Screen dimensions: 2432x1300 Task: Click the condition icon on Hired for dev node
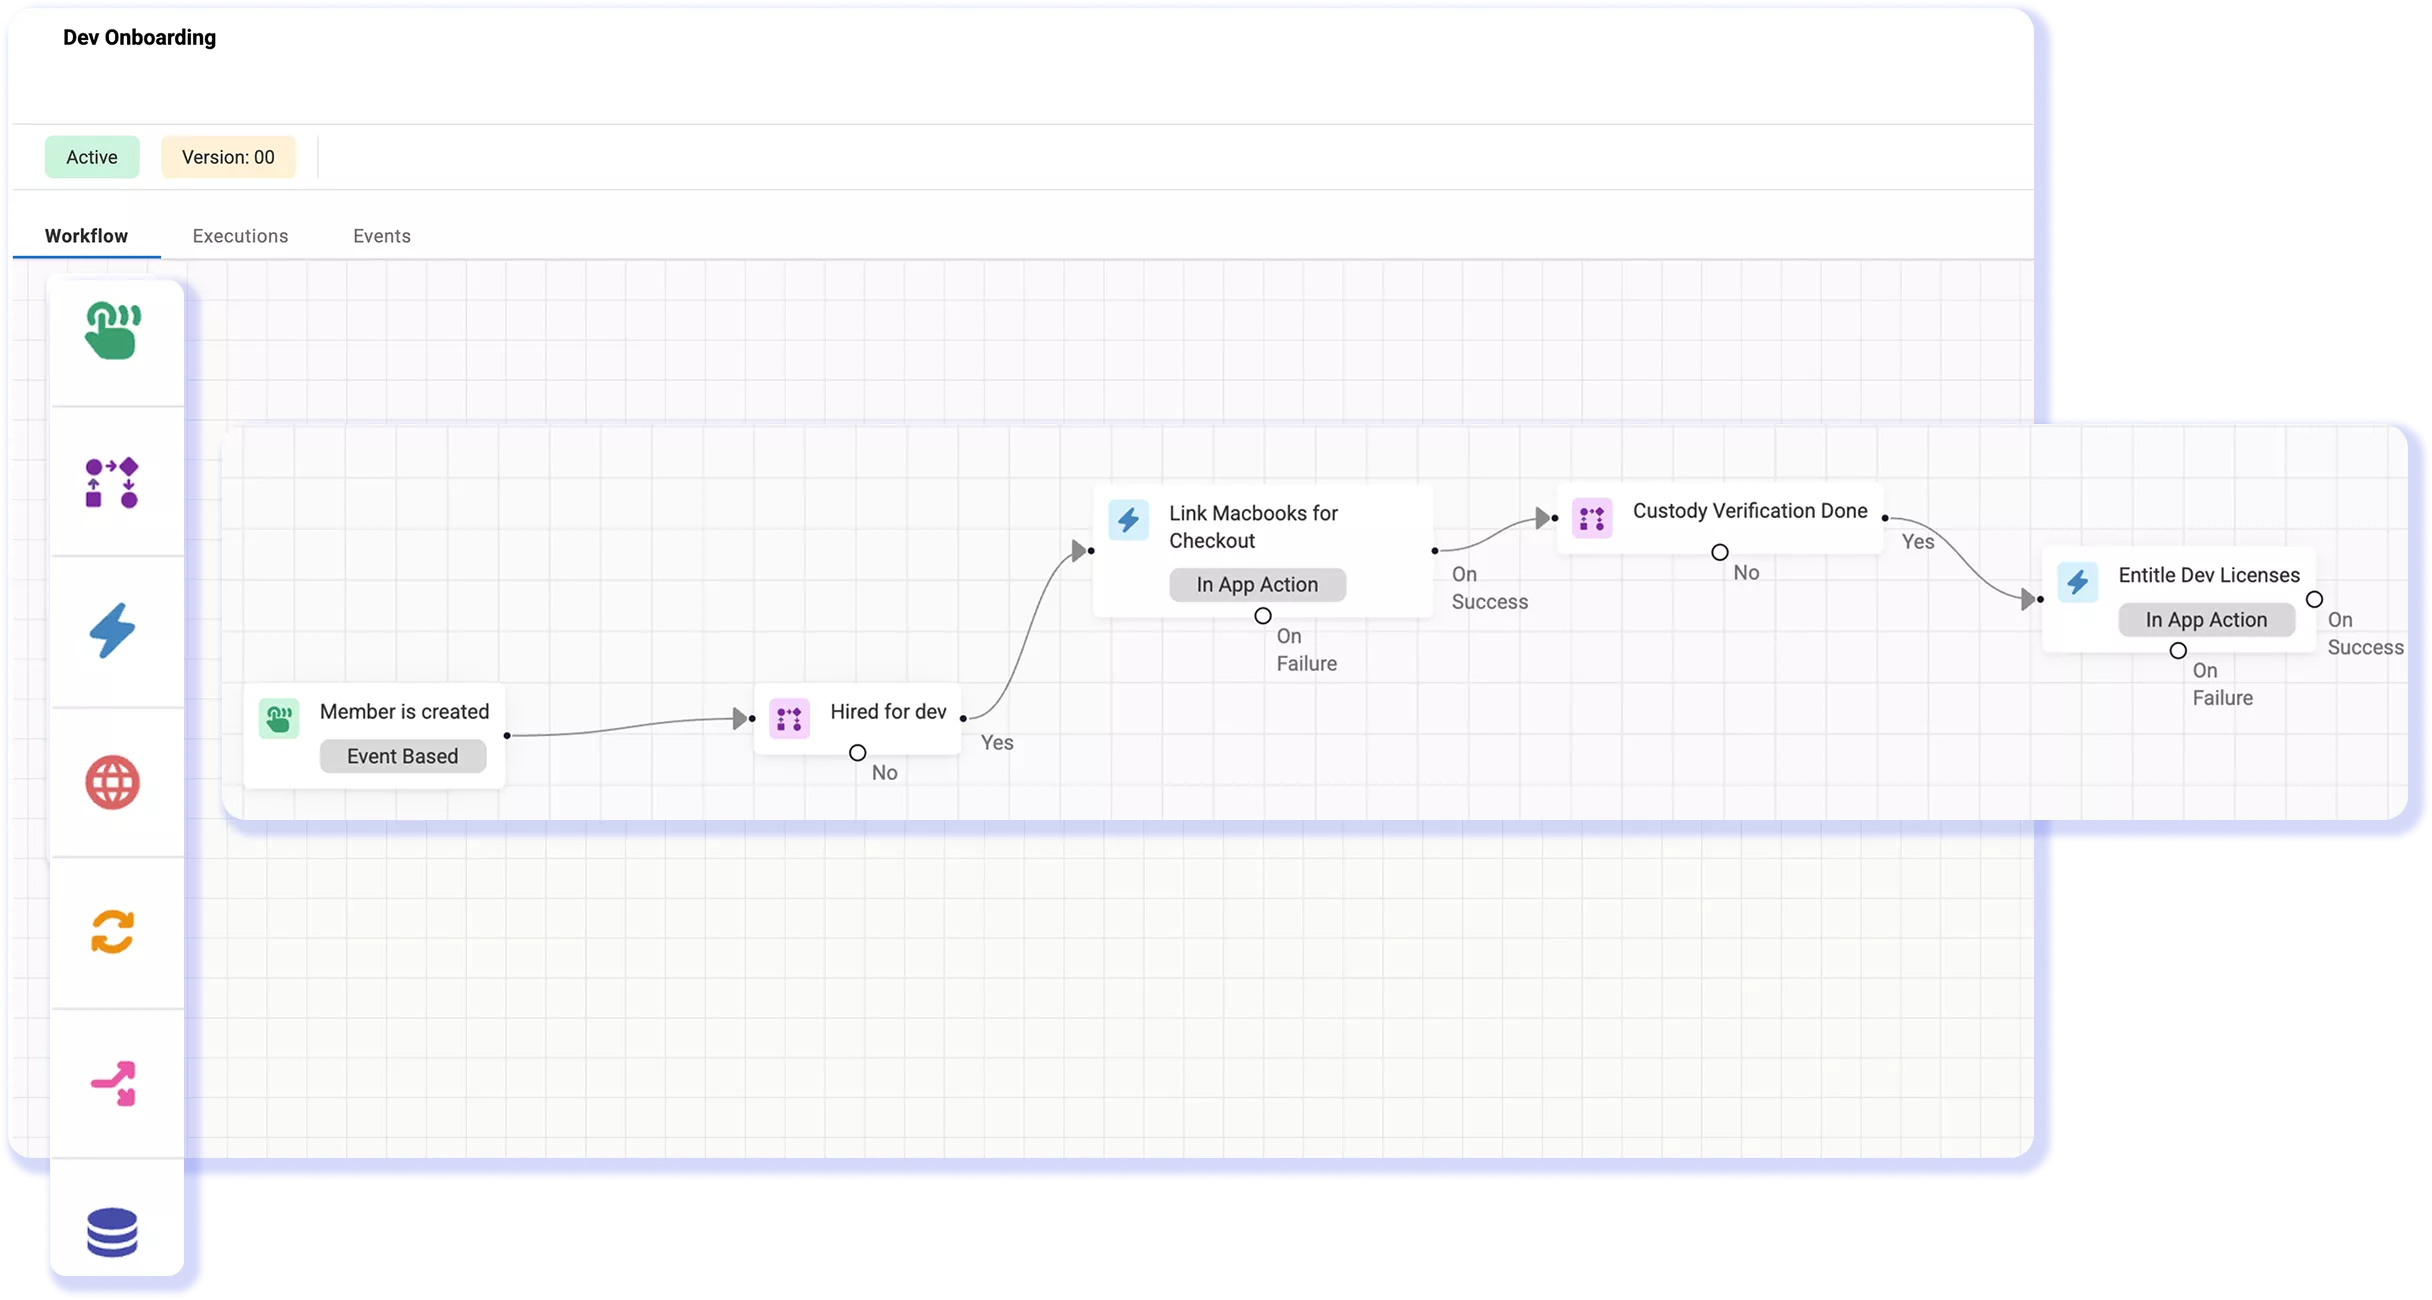[789, 718]
